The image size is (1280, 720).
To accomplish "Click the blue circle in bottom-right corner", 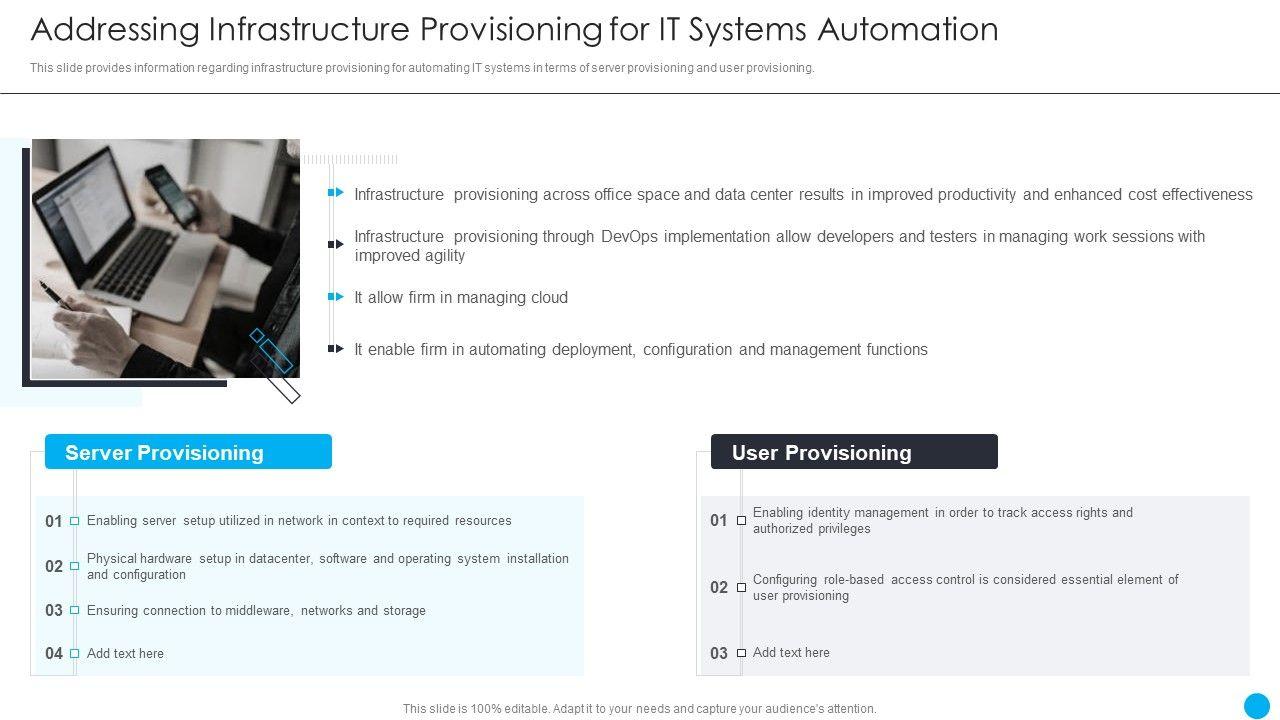I will coord(1256,706).
